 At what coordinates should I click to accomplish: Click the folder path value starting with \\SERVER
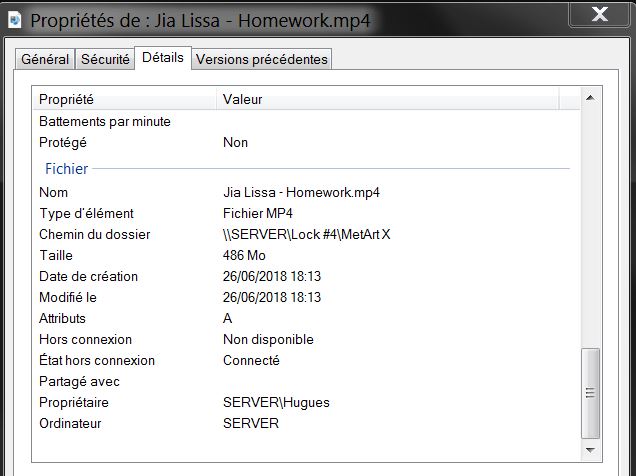(x=307, y=234)
